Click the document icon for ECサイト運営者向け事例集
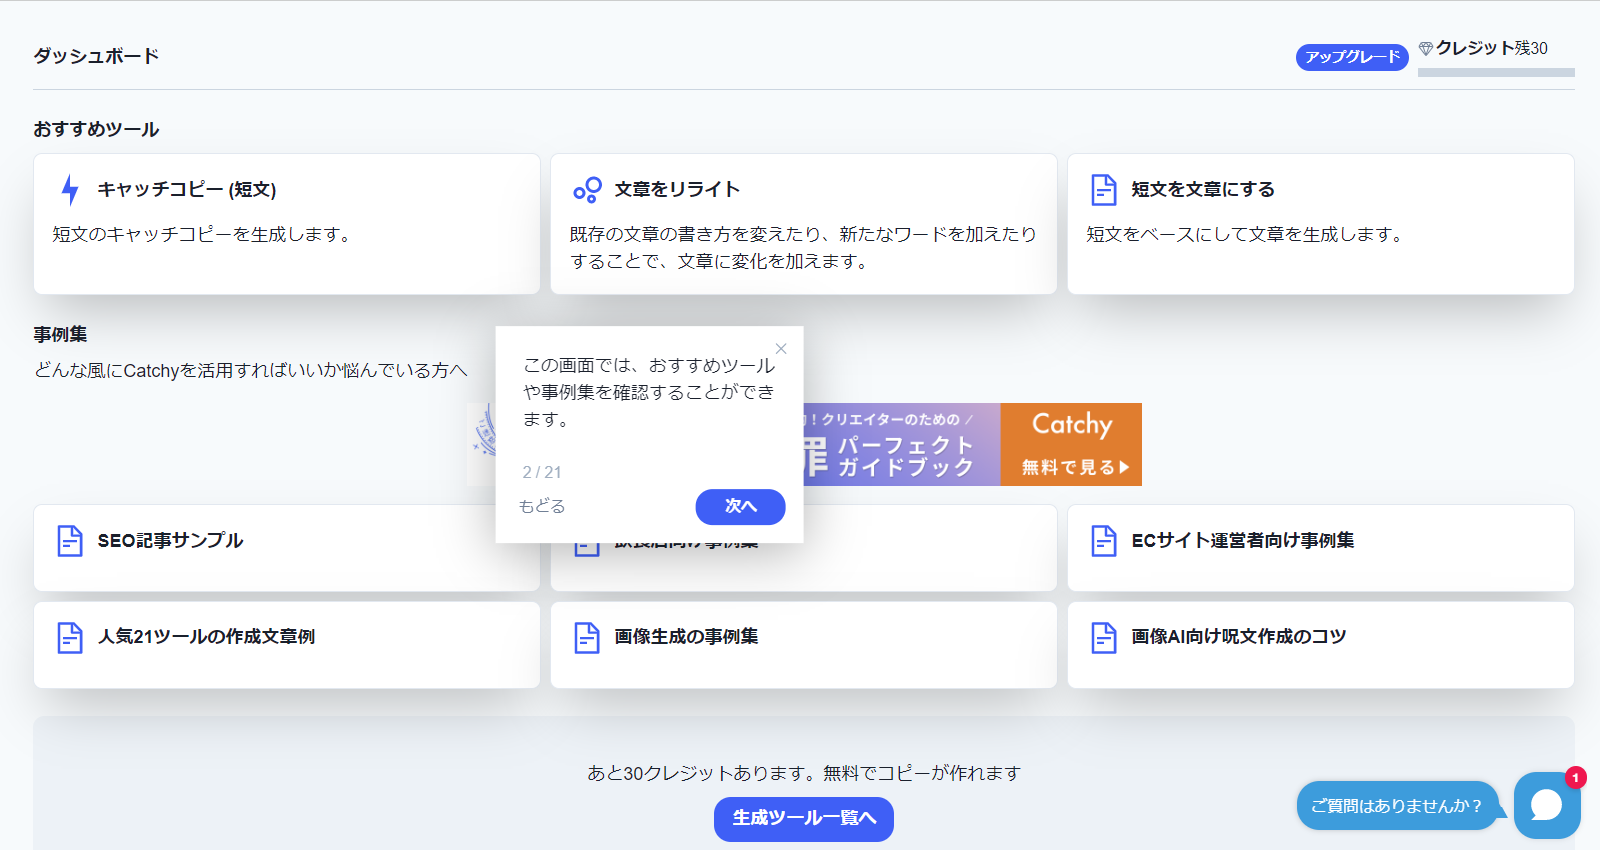1600x850 pixels. 1104,541
